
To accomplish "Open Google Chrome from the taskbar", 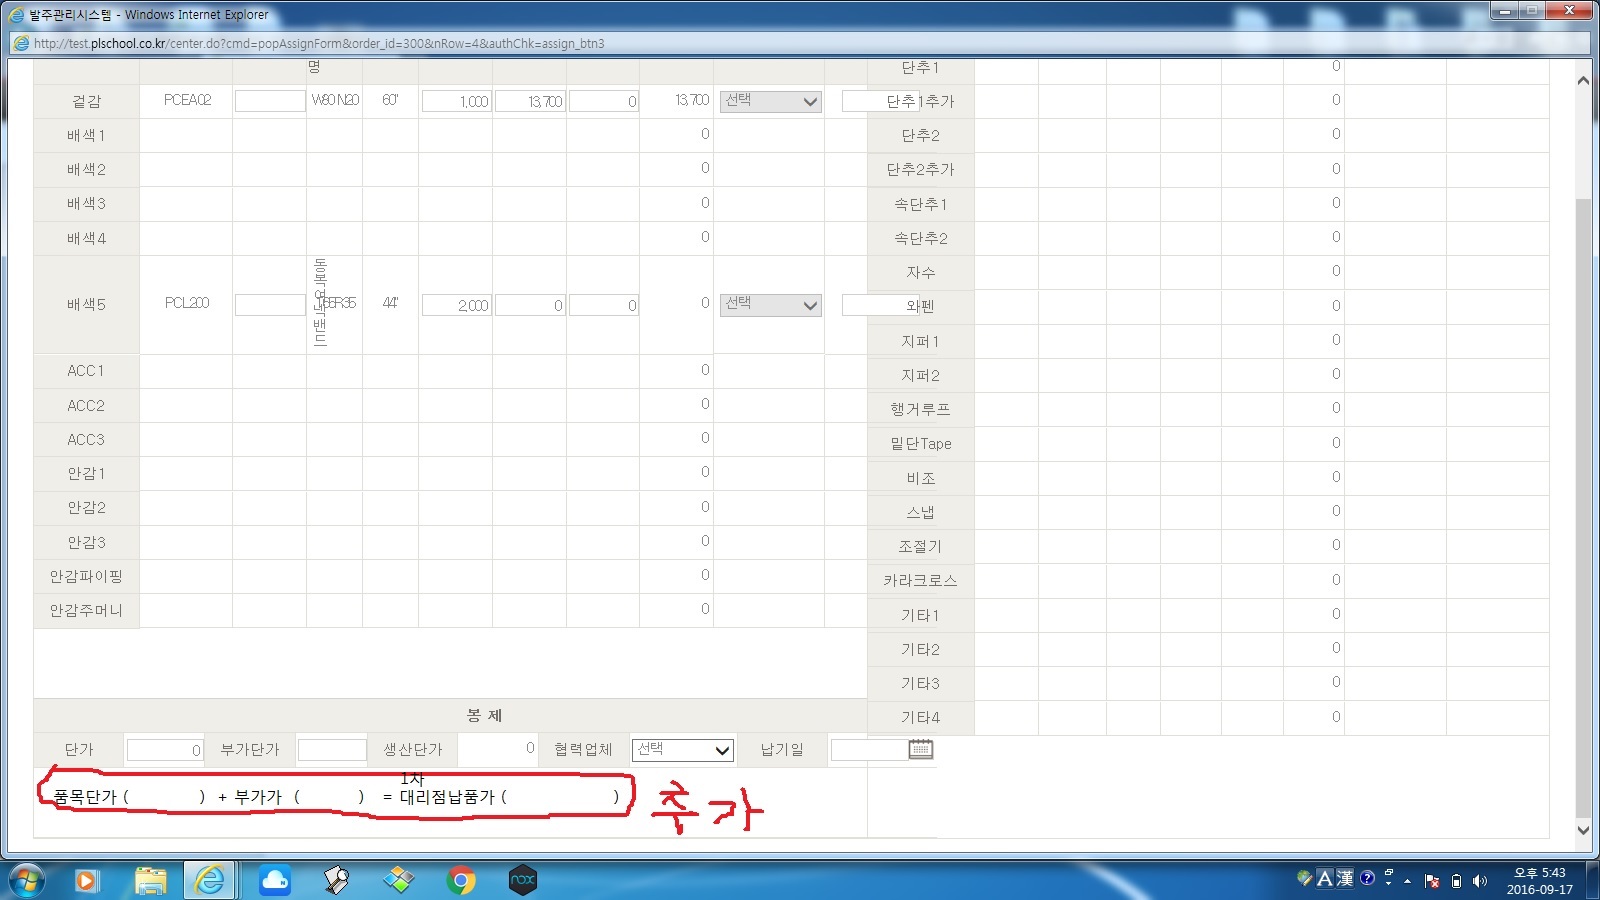I will 461,880.
